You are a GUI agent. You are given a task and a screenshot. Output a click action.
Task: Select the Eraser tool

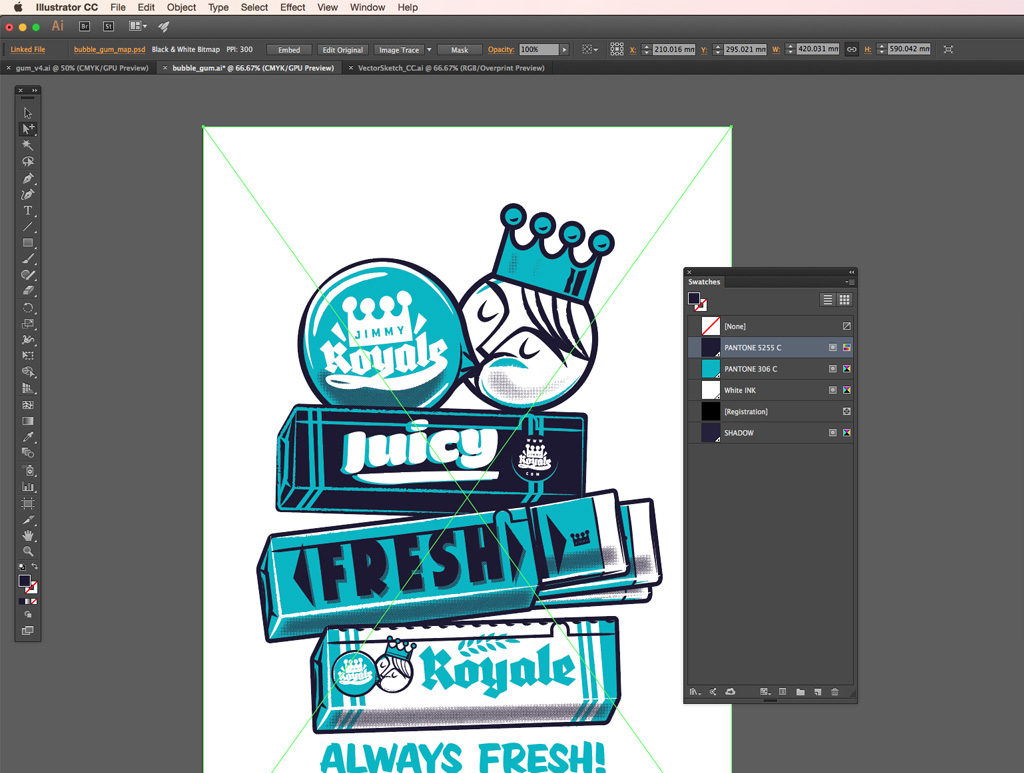point(28,291)
